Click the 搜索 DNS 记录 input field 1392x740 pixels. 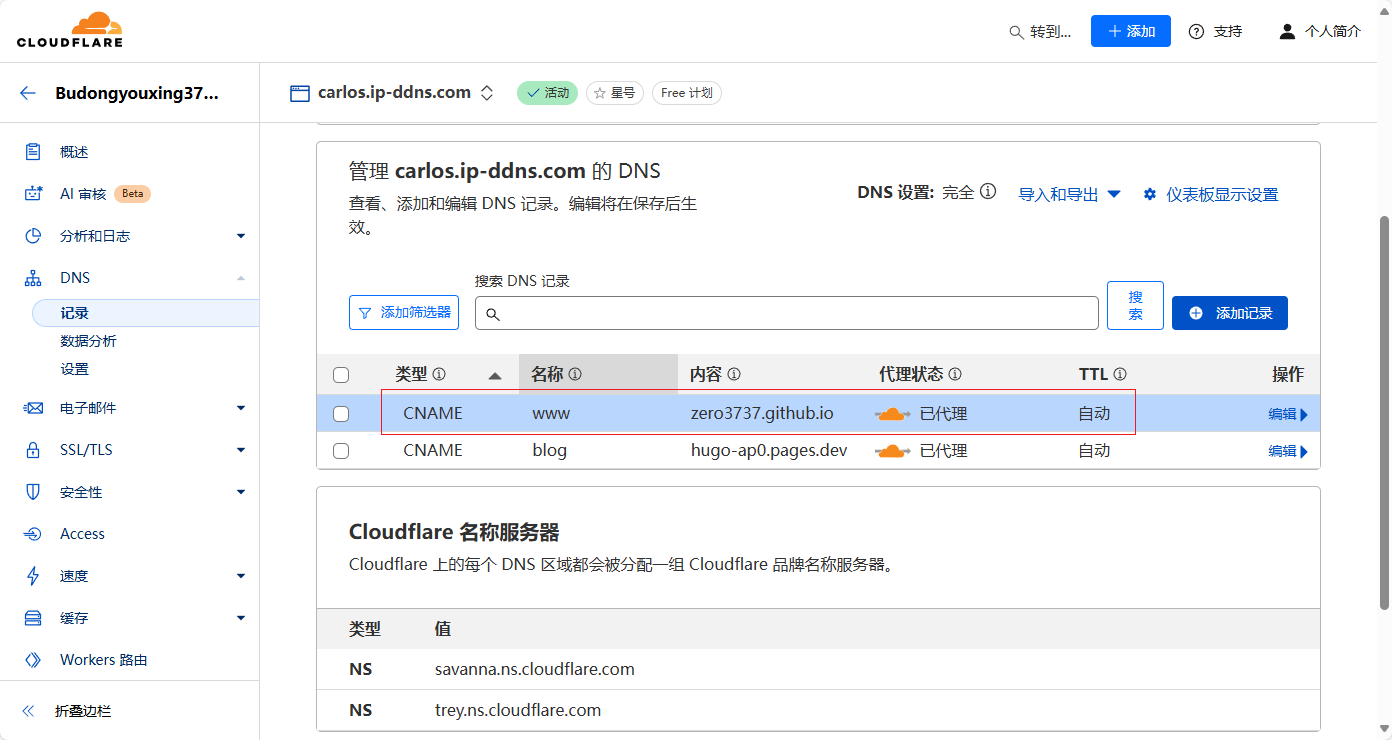(x=787, y=313)
